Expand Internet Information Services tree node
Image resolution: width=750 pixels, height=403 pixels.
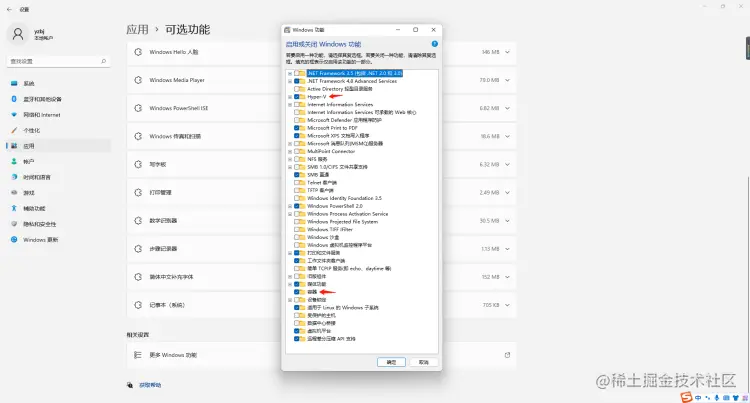point(290,105)
